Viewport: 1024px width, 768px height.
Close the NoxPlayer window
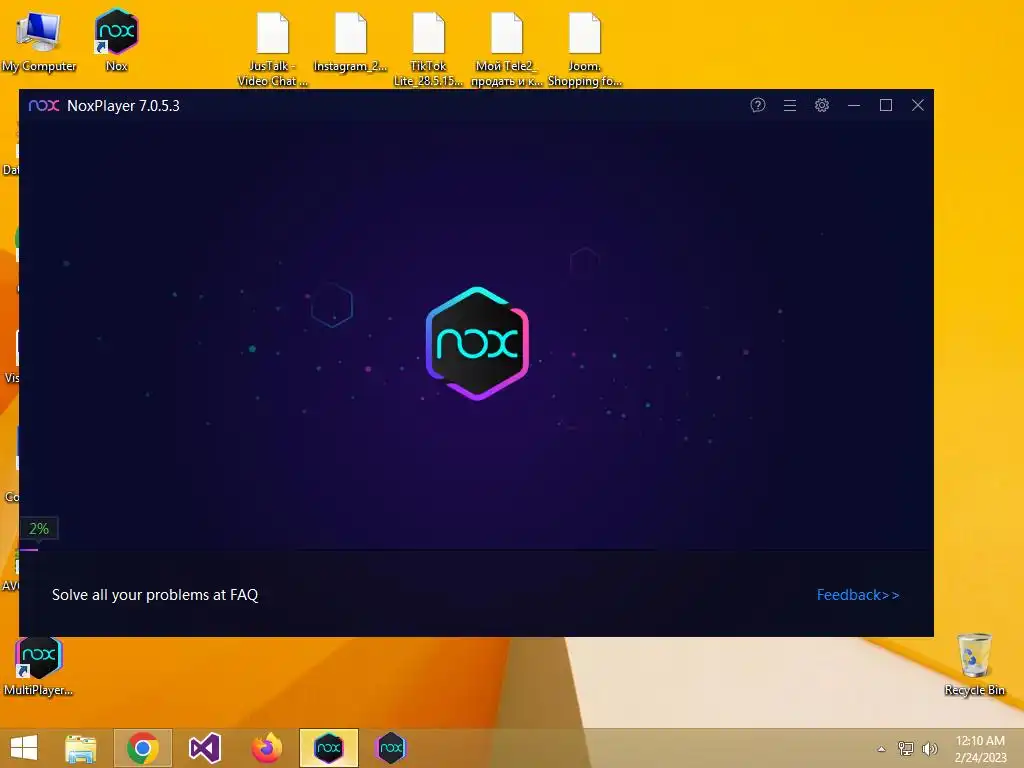tap(918, 105)
